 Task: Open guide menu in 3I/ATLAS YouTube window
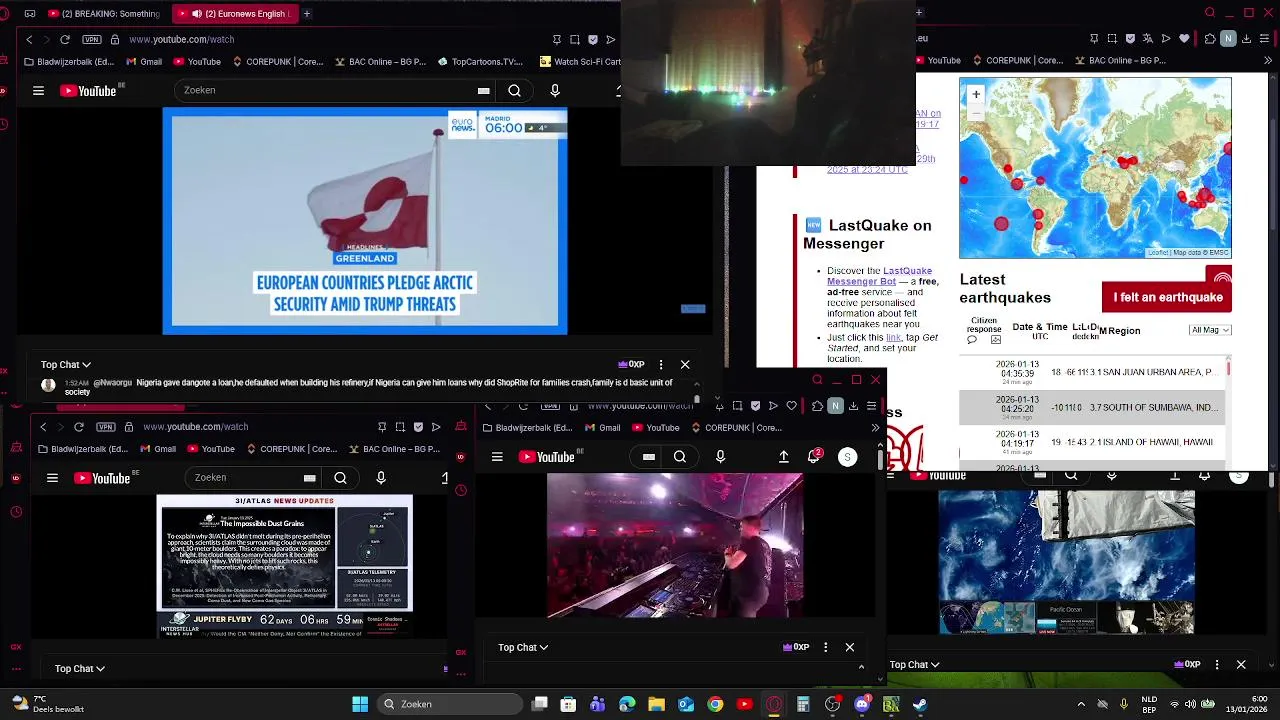(52, 478)
